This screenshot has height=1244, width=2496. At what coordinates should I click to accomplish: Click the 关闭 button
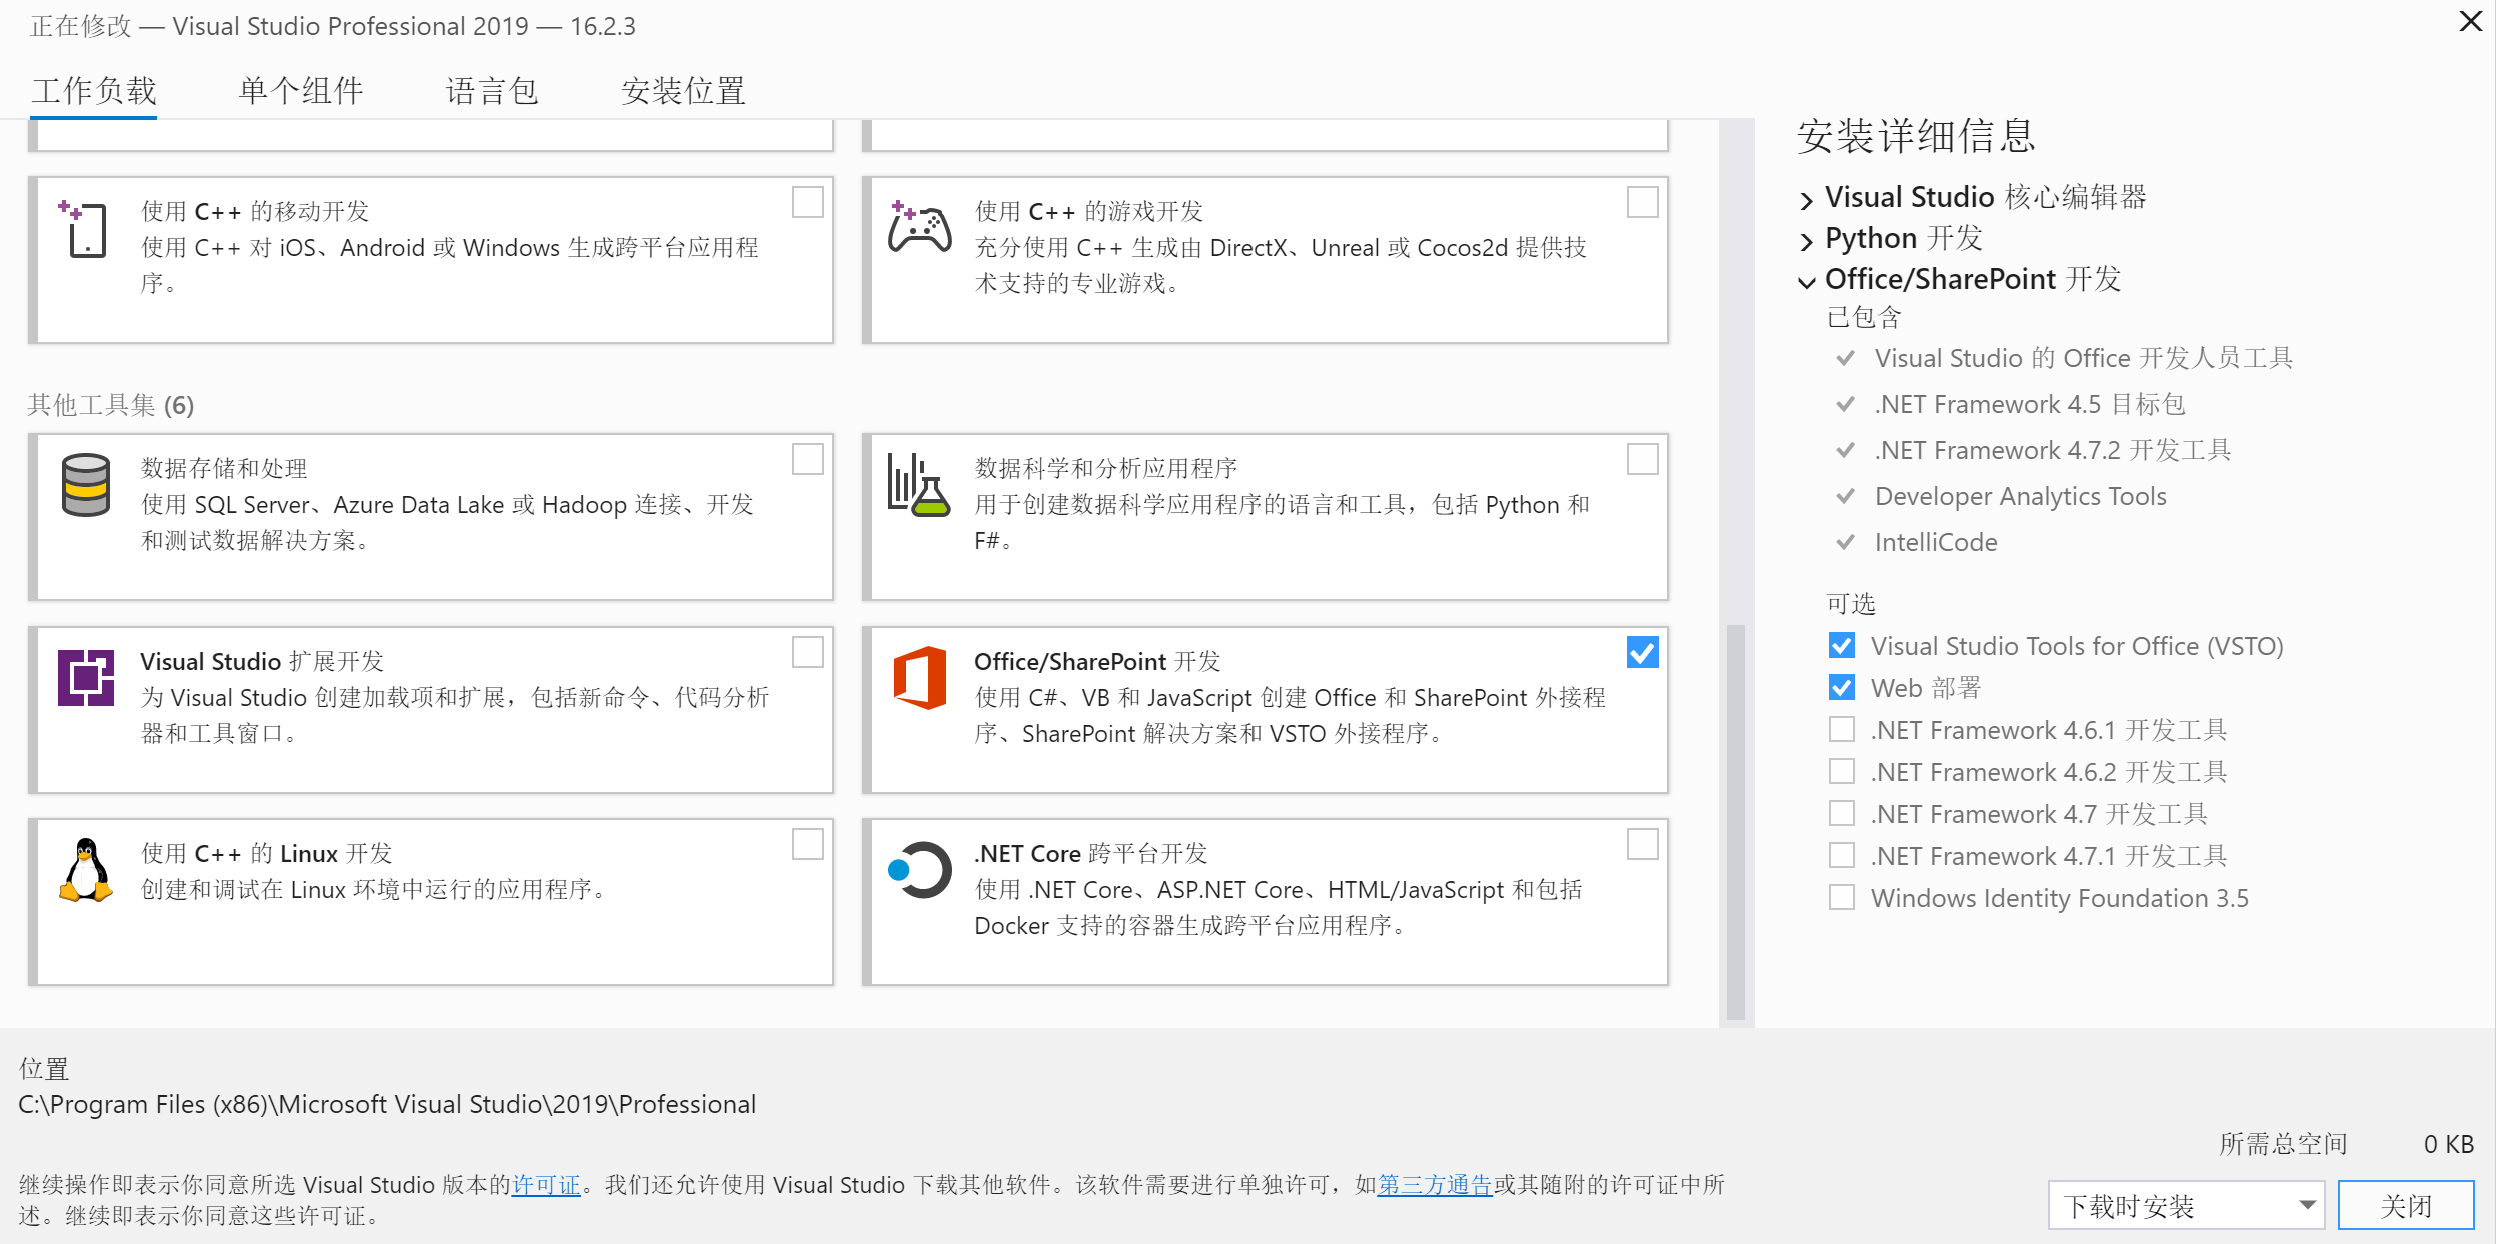pos(2406,1205)
